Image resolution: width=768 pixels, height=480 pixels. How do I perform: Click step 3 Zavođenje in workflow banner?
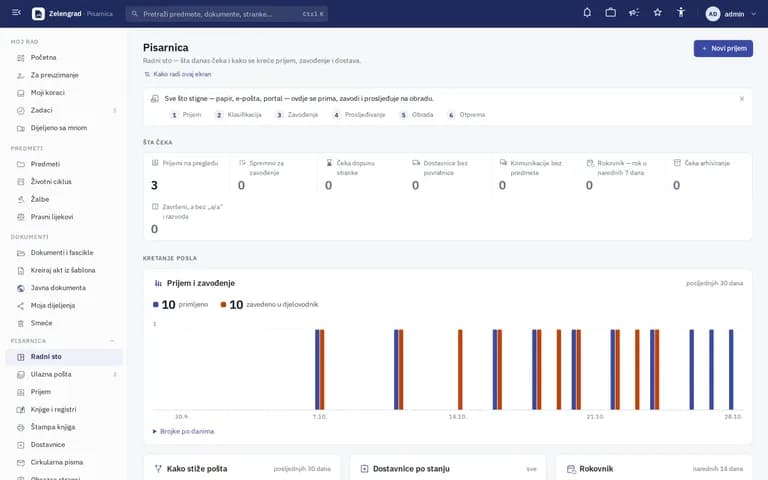pos(297,115)
